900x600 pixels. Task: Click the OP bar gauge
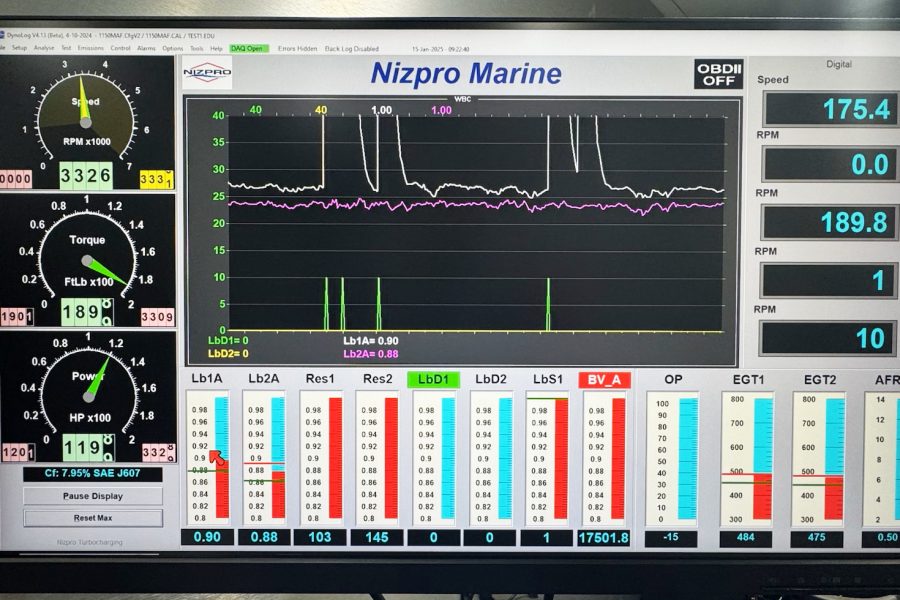(672, 459)
